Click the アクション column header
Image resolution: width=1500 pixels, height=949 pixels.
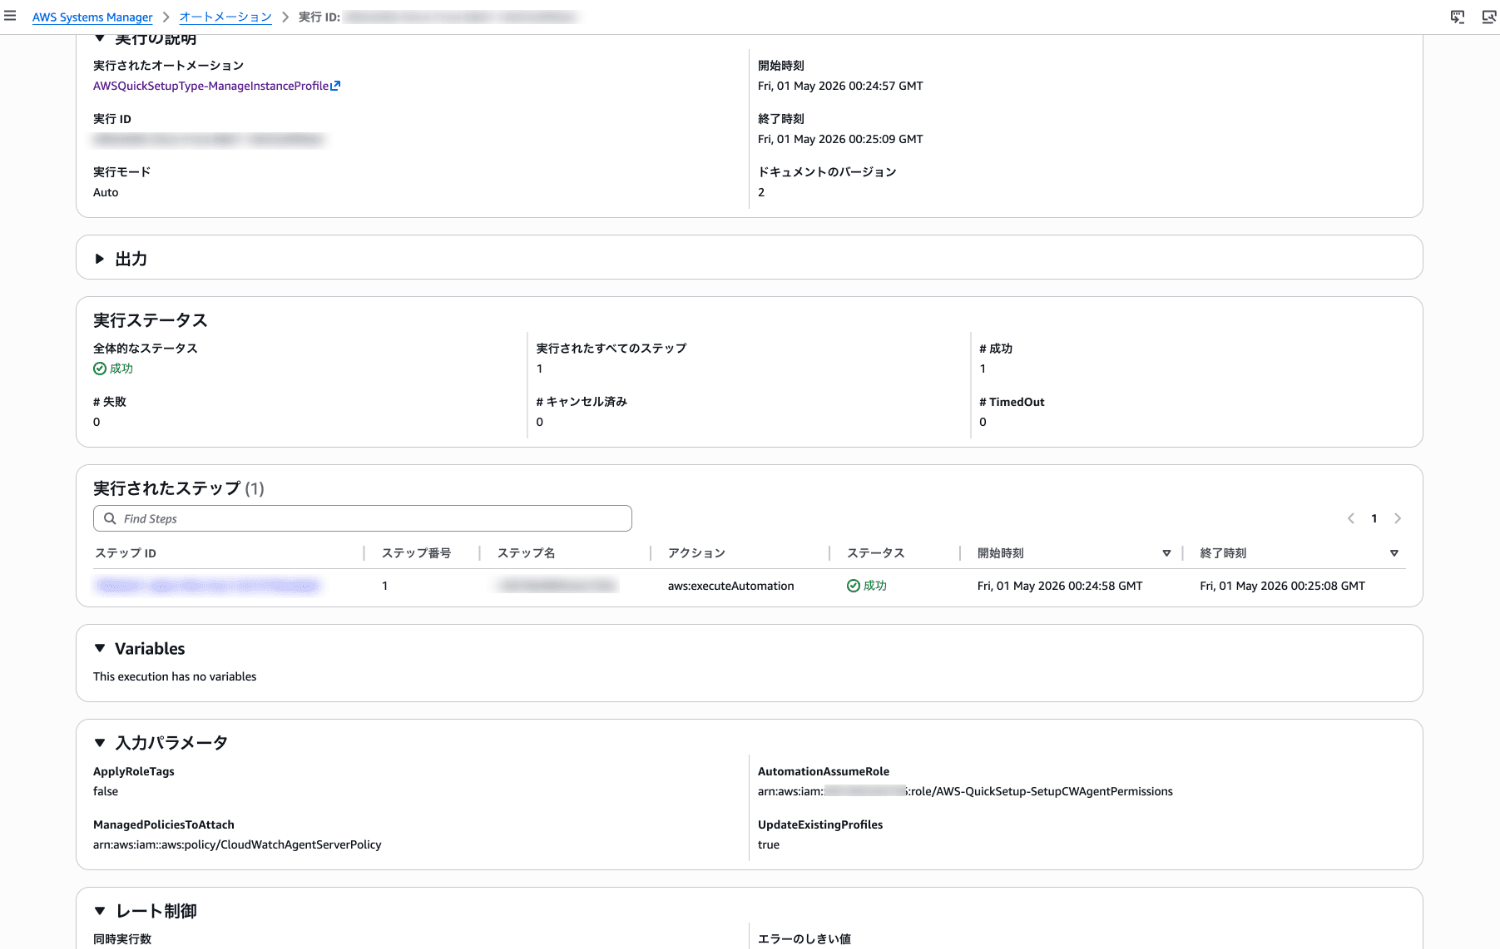[697, 553]
